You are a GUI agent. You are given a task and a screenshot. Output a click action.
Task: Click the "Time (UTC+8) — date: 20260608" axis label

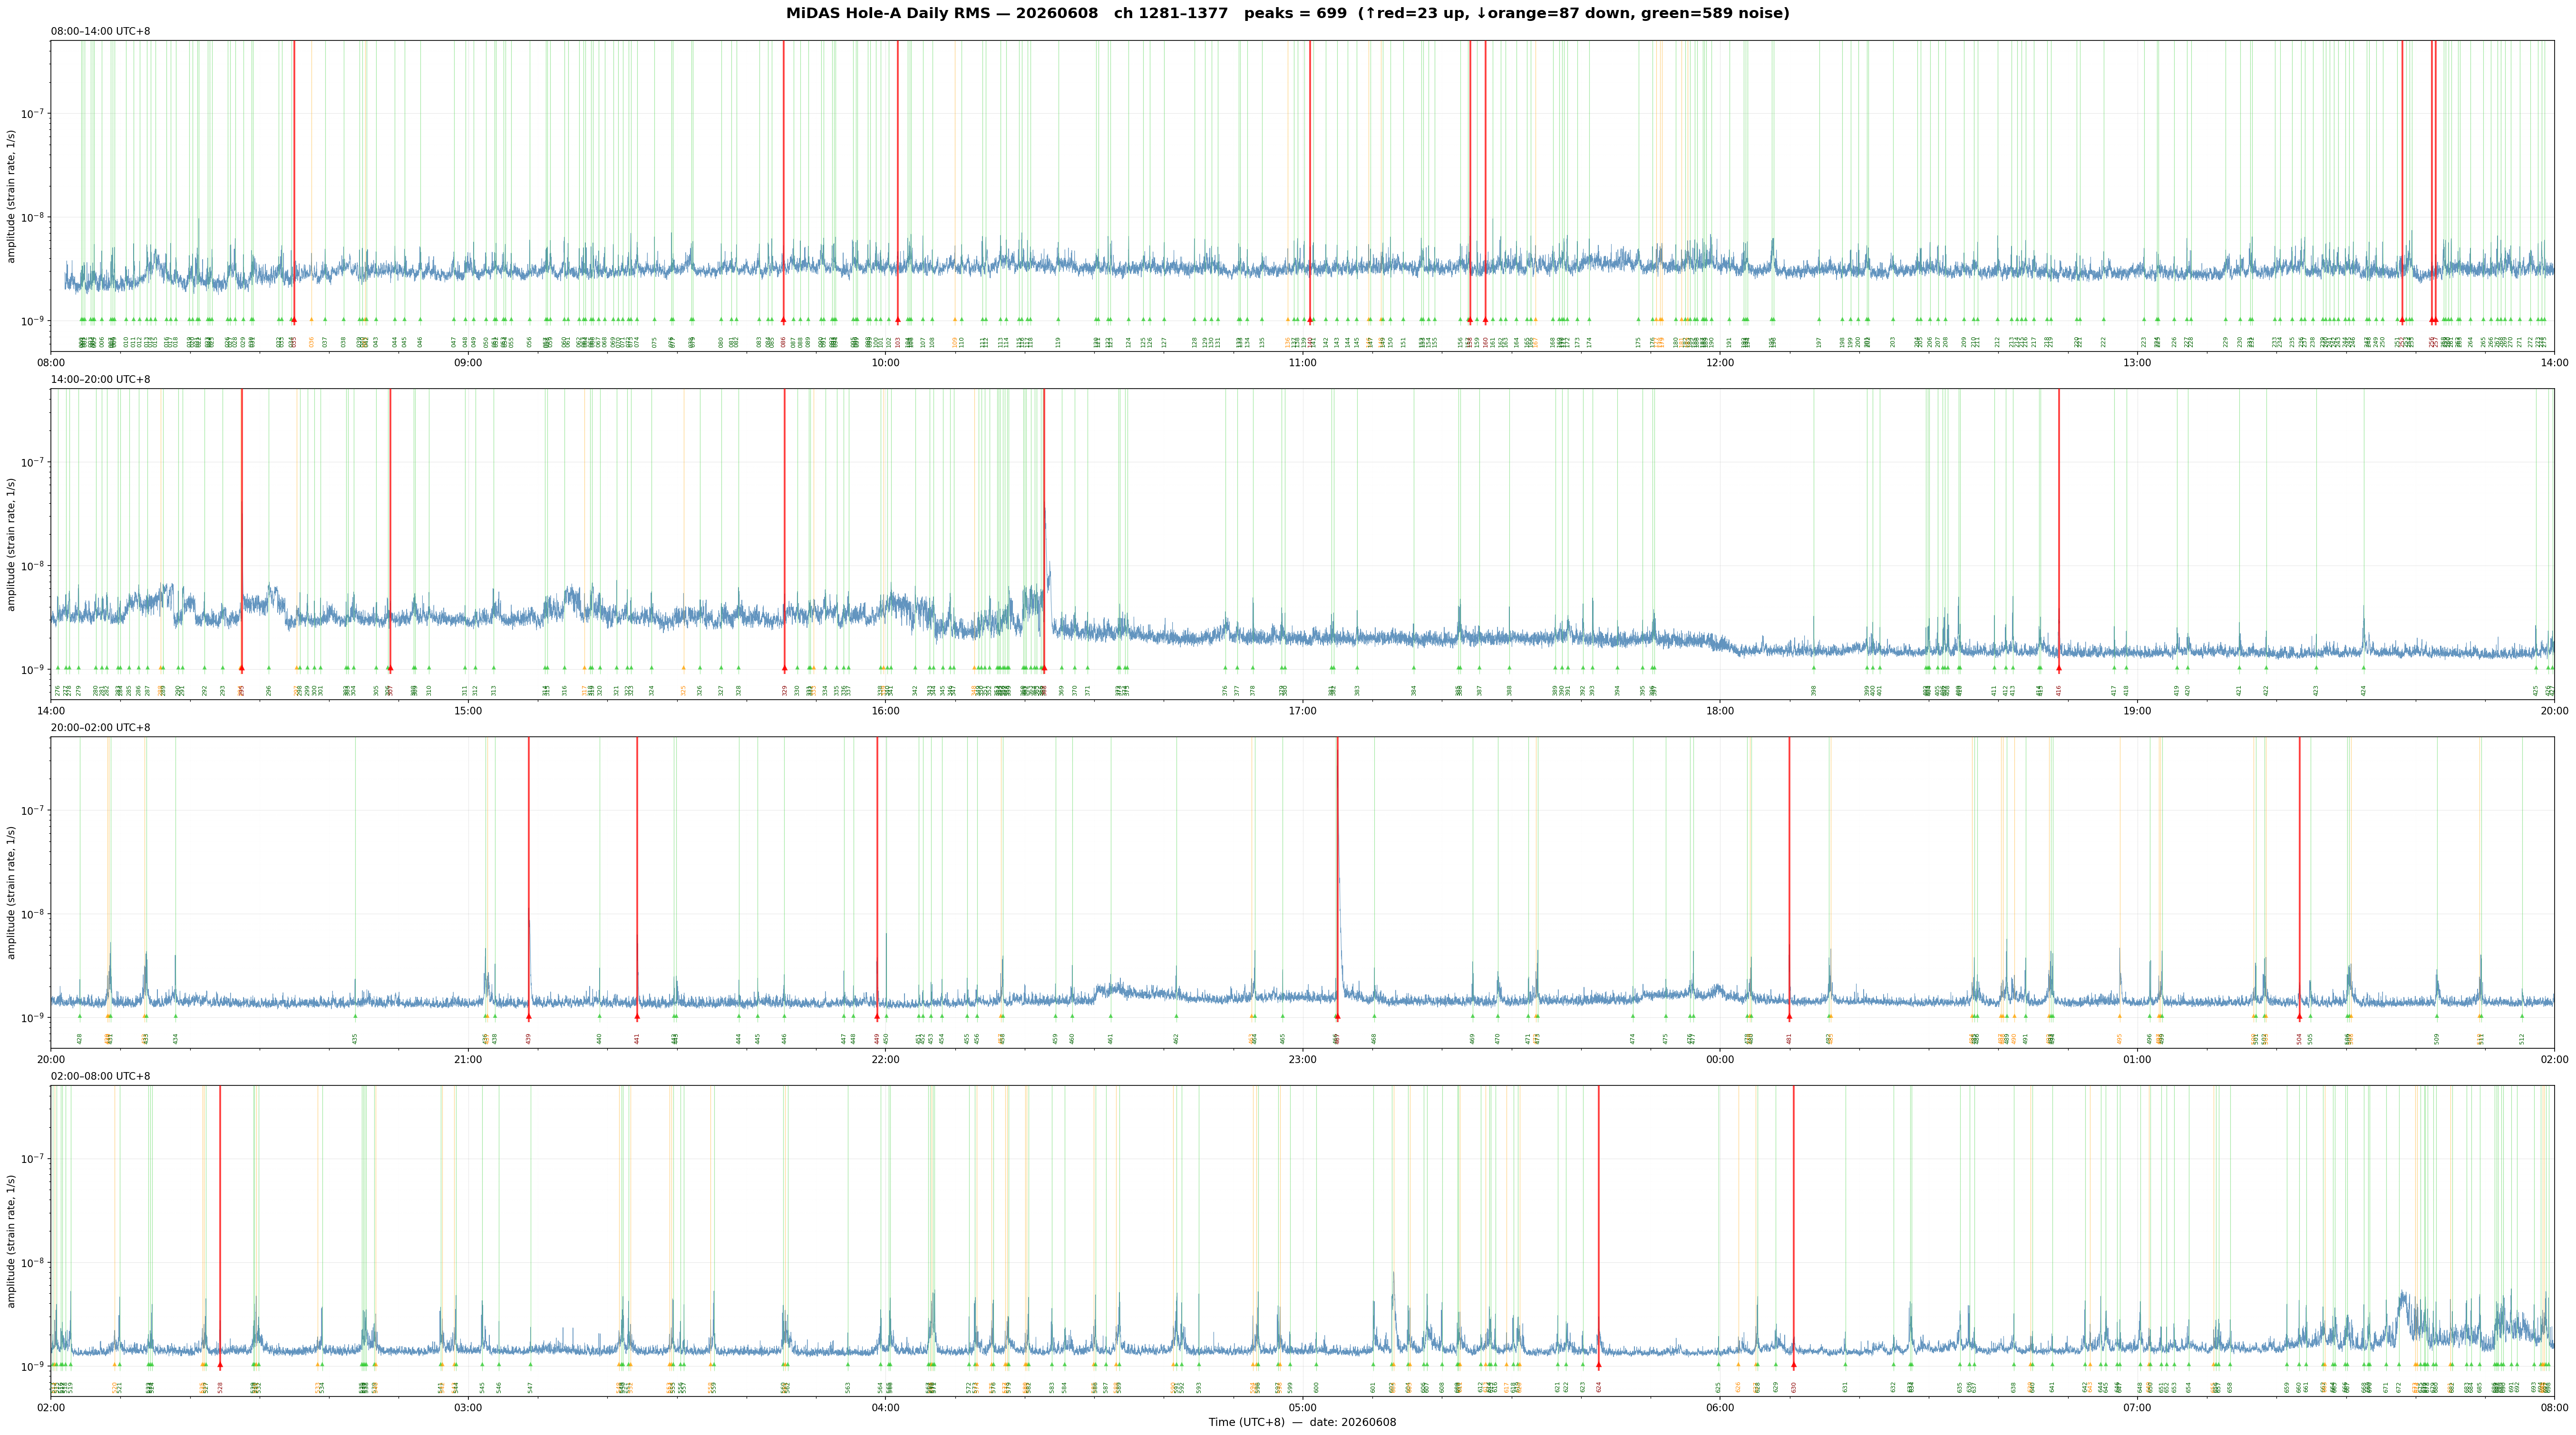tap(1302, 1422)
